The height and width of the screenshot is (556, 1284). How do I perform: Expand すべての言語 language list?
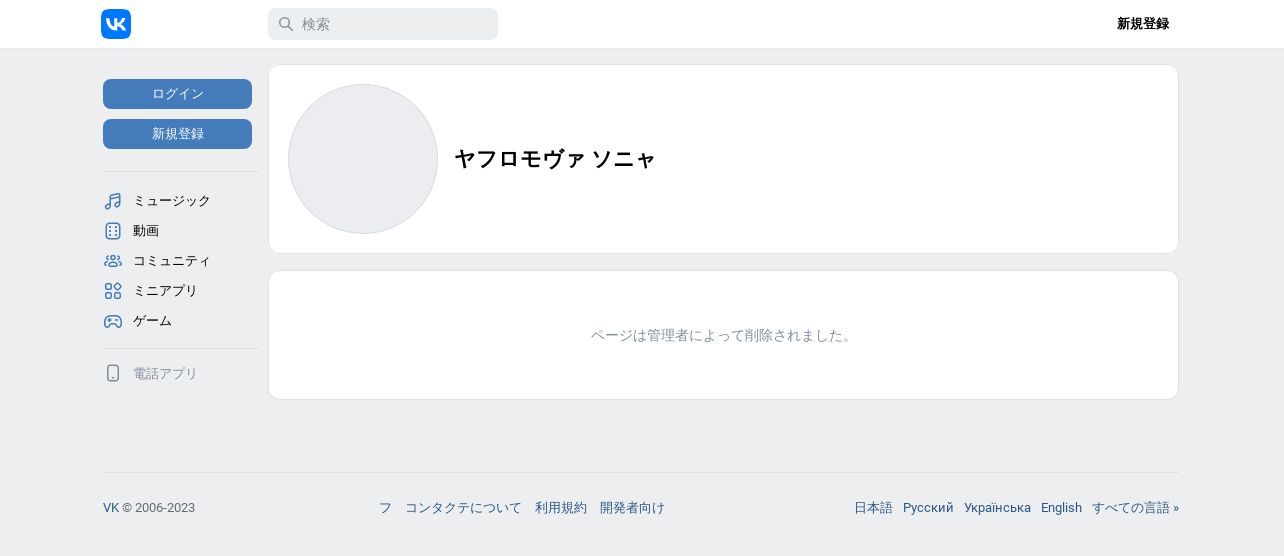tap(1135, 508)
